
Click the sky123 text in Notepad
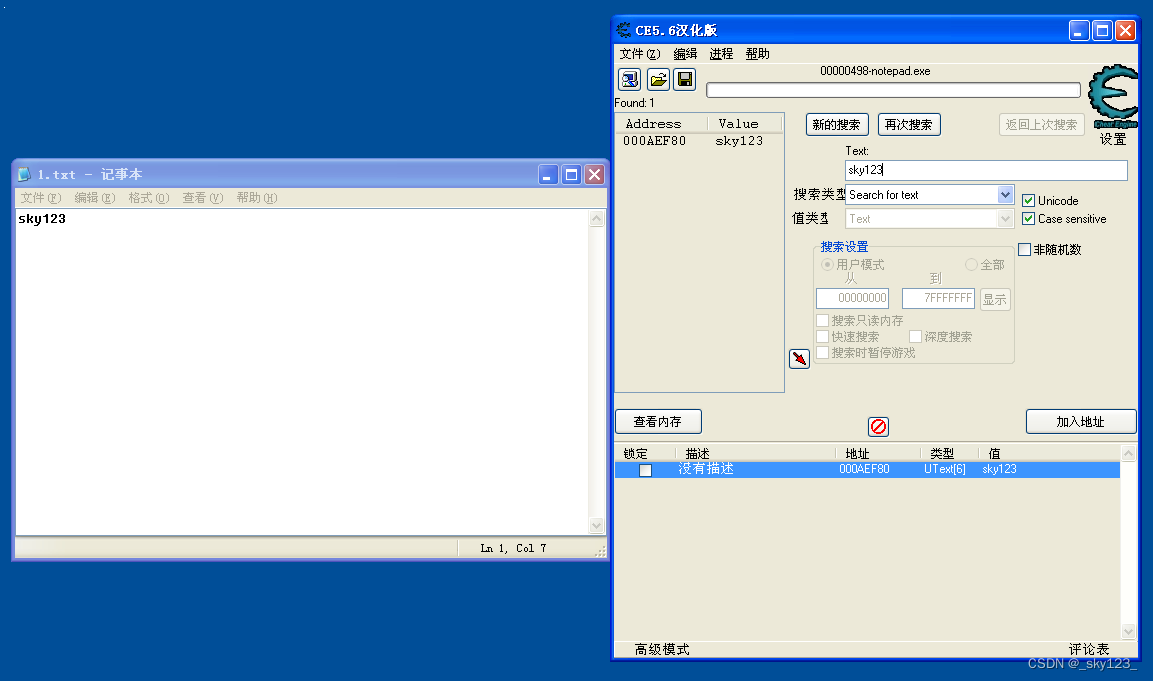tap(42, 219)
